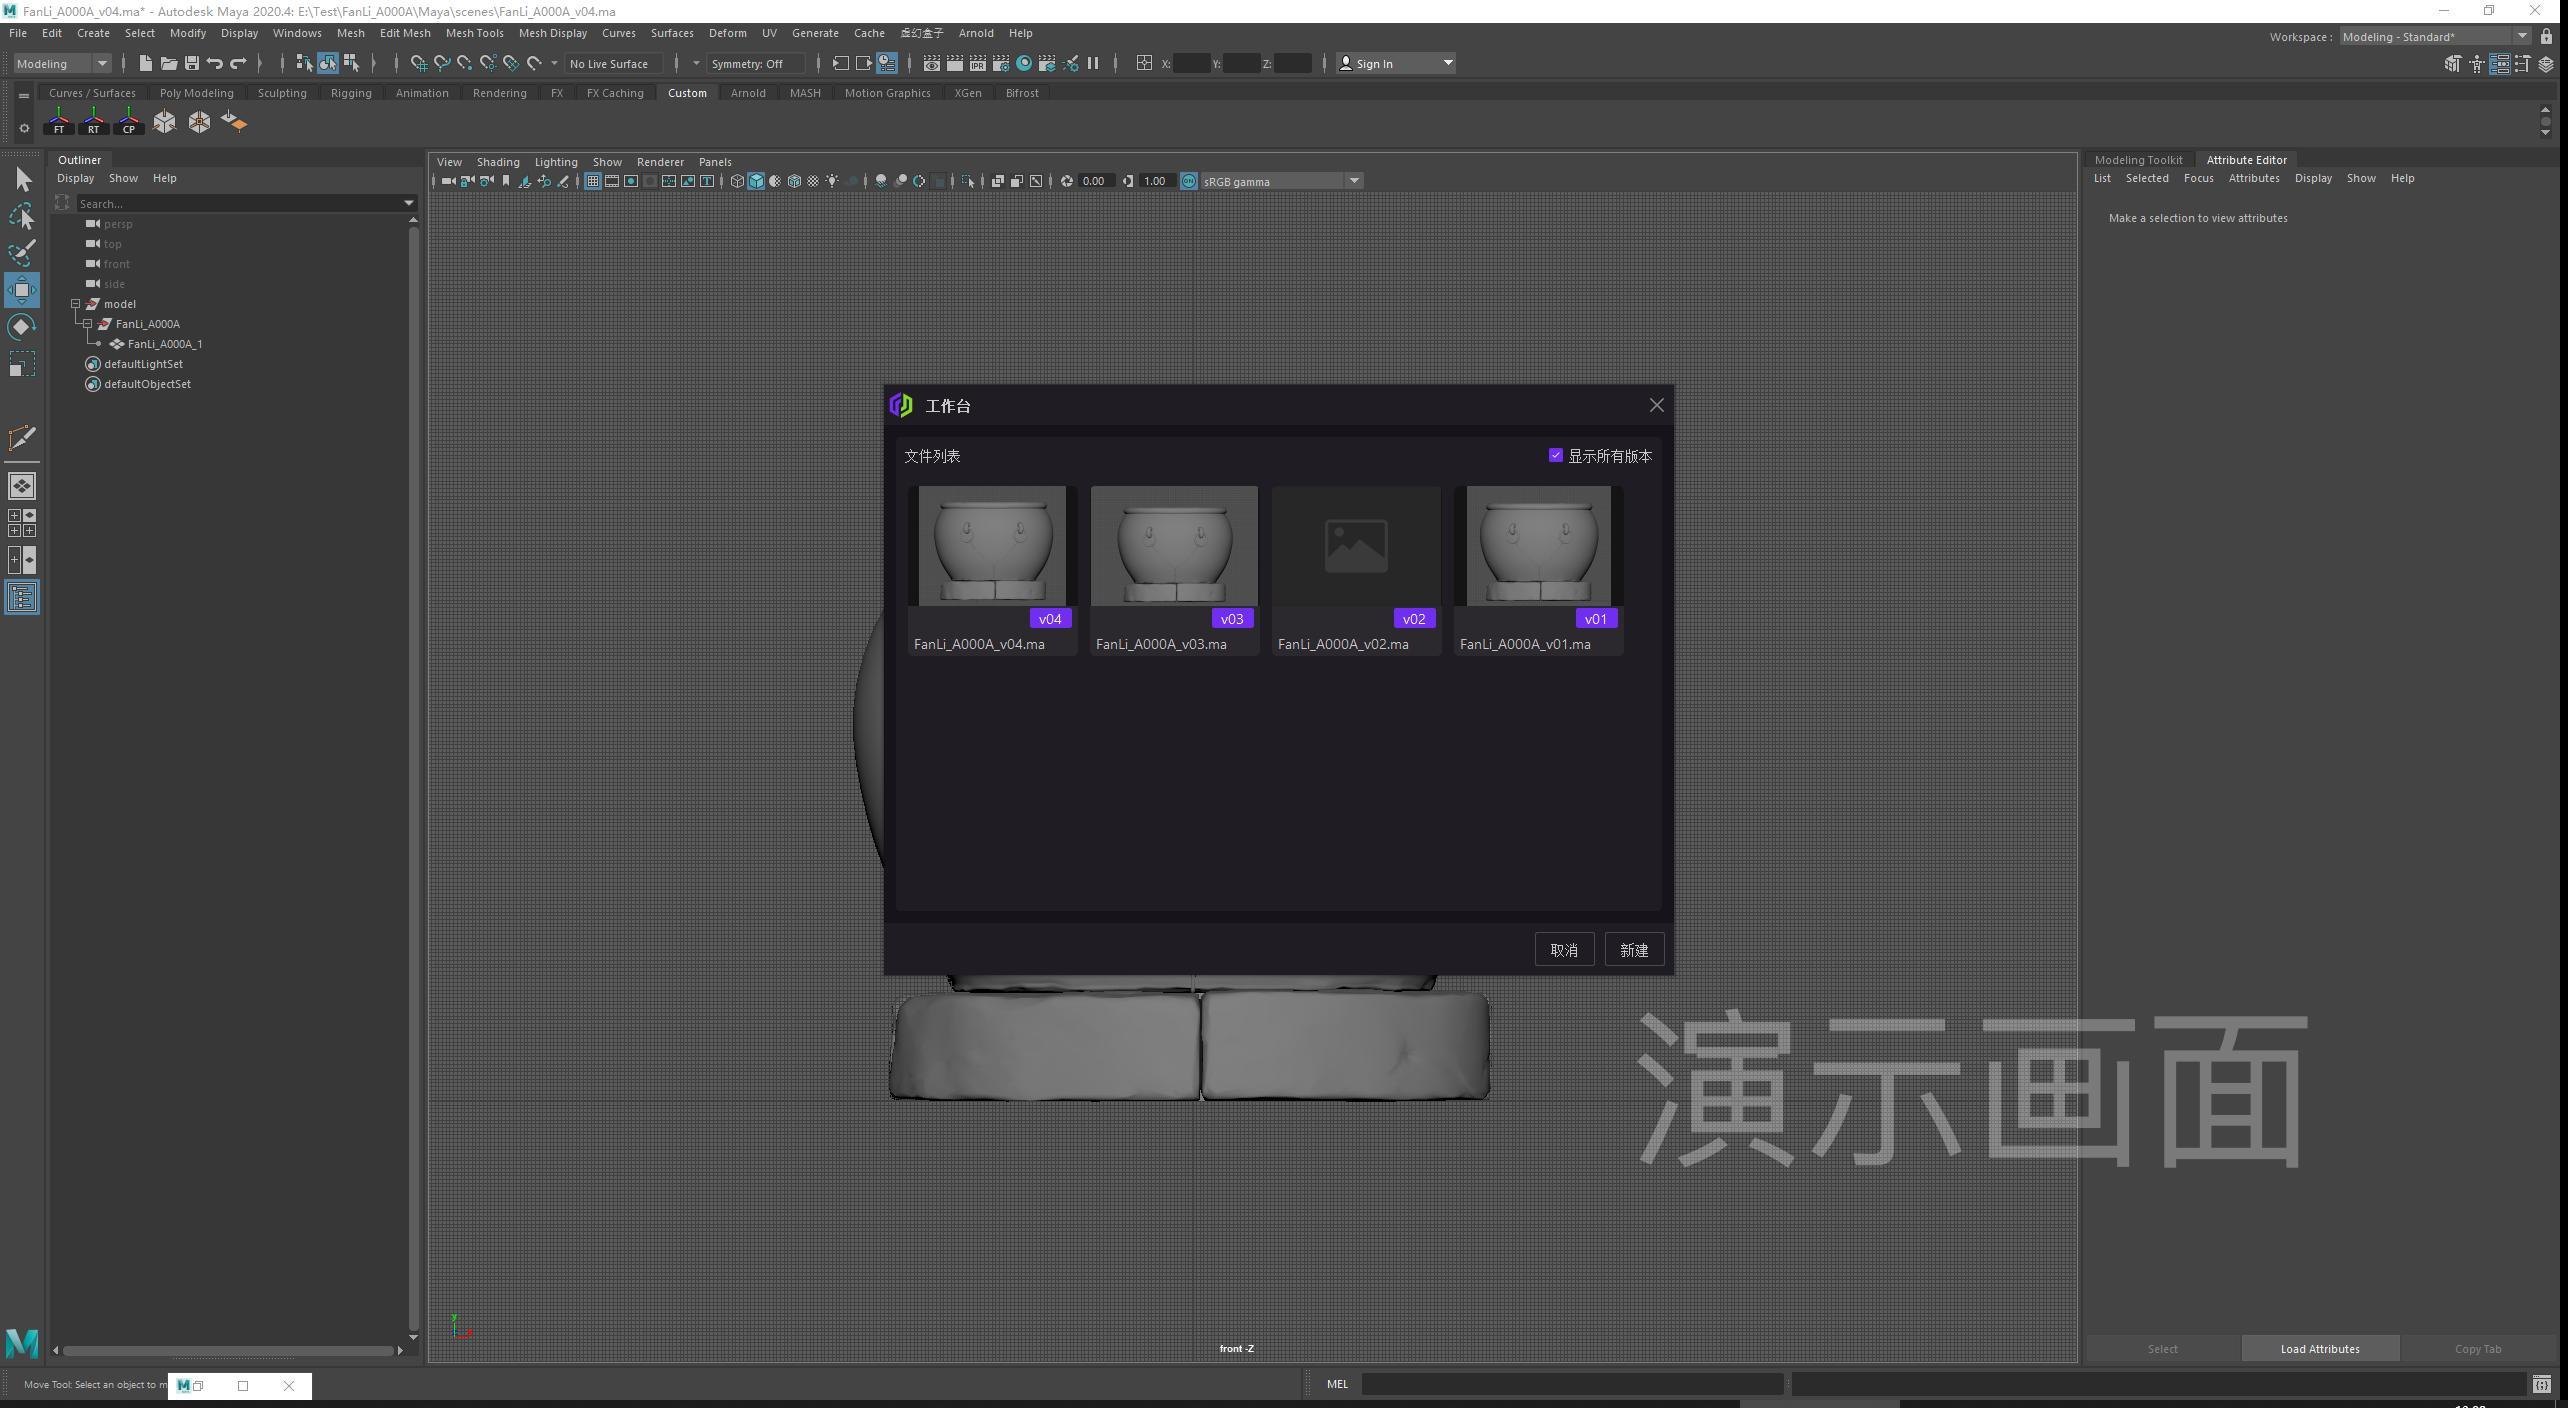Open the Outliner search filter dropdown arrow
Screen dimensions: 2568x1408
[x=409, y=203]
